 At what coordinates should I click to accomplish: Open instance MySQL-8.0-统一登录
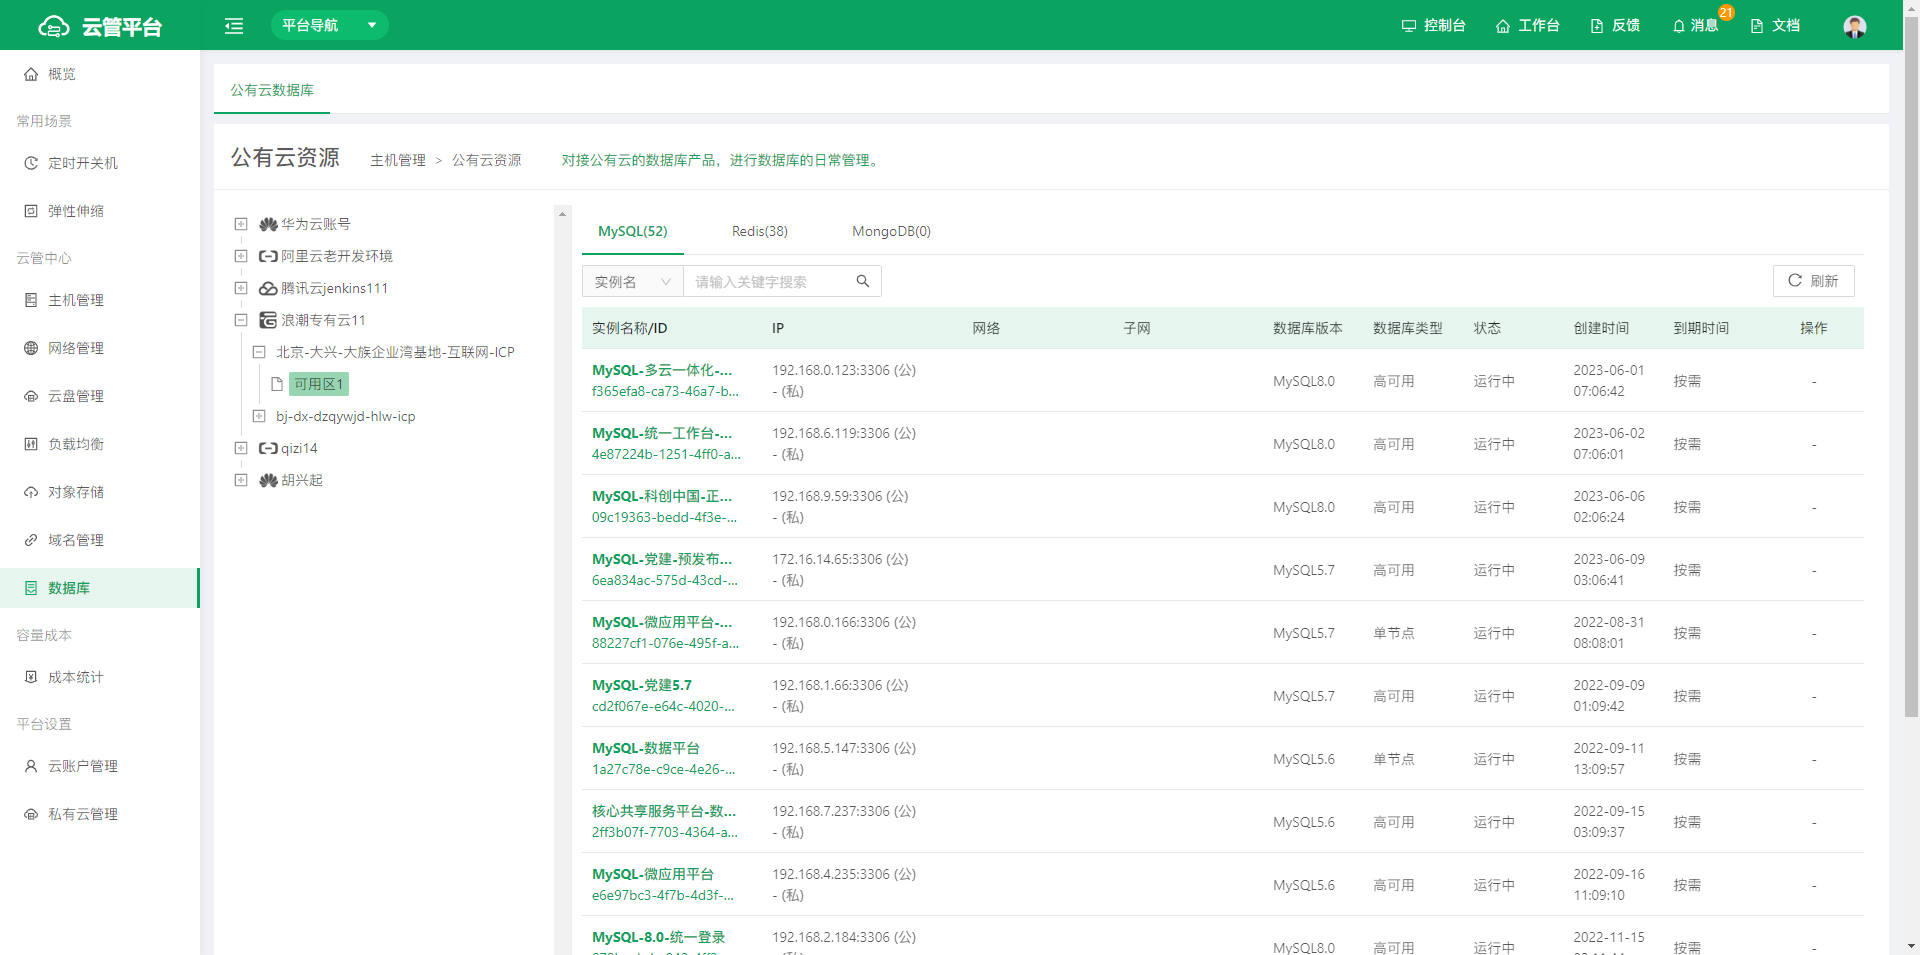tap(659, 937)
